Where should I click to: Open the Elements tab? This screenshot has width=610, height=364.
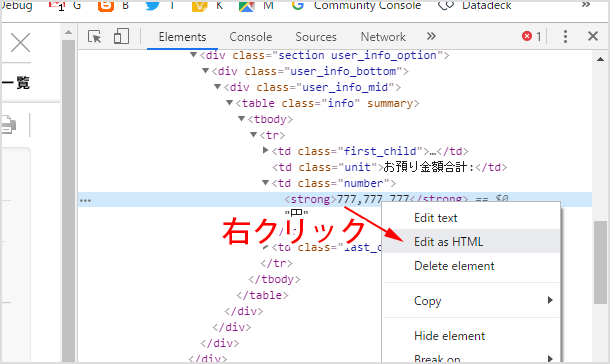pyautogui.click(x=182, y=37)
